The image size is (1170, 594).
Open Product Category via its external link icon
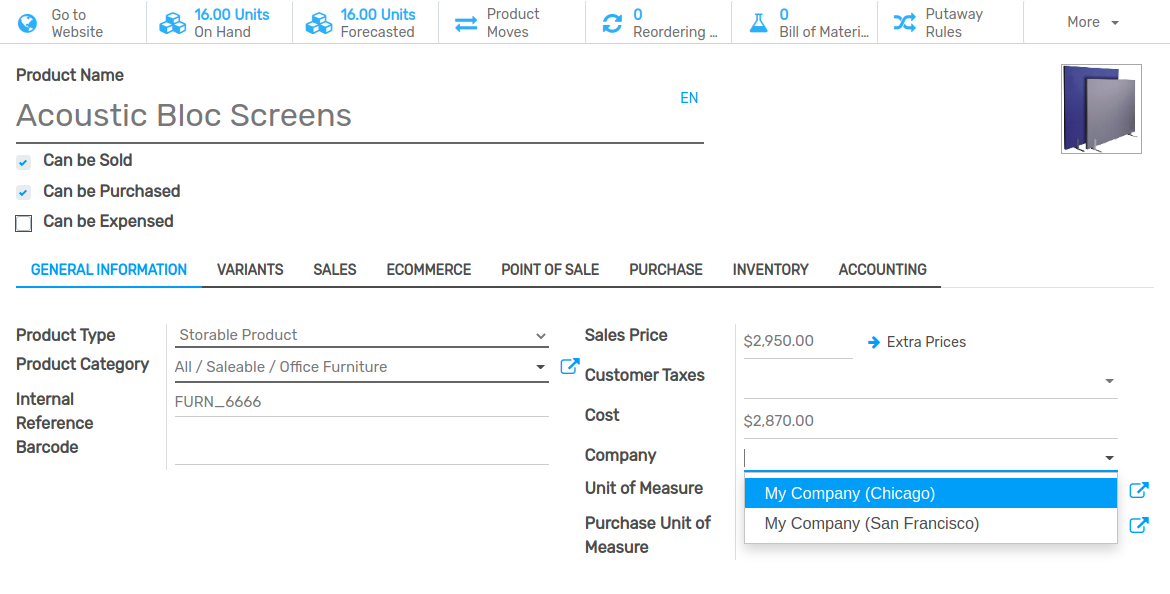coord(569,367)
